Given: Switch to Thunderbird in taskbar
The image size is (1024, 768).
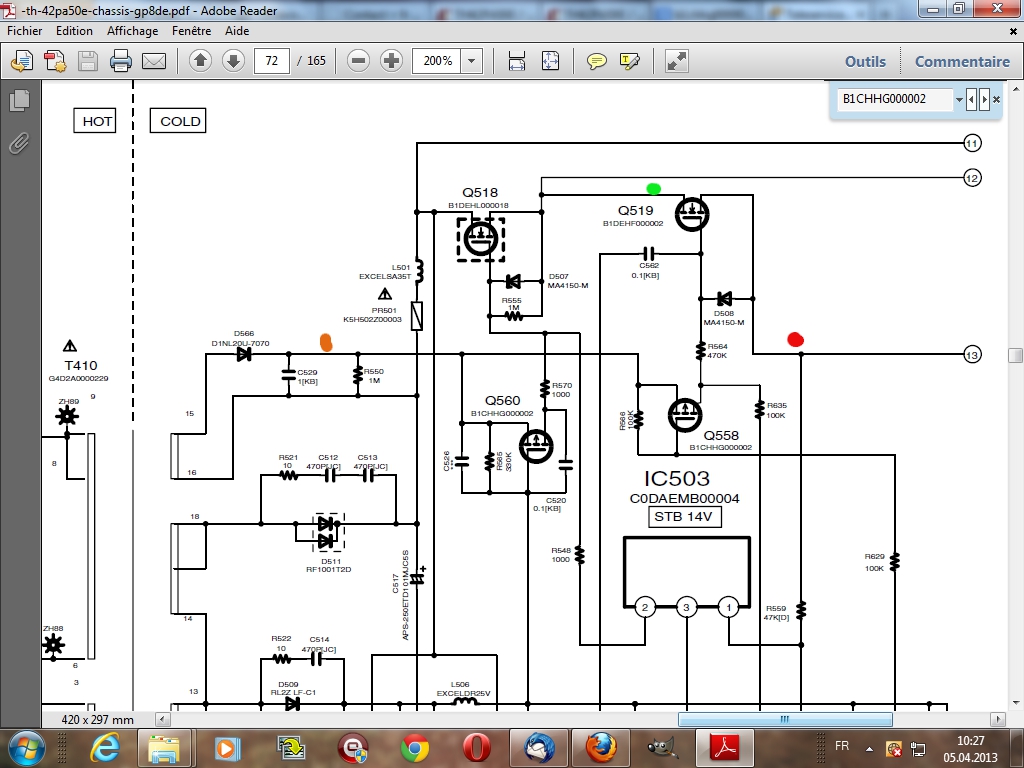Looking at the screenshot, I should point(539,748).
